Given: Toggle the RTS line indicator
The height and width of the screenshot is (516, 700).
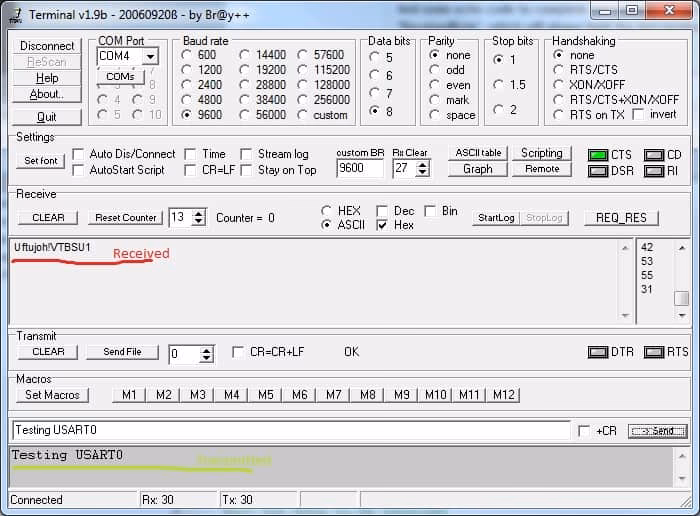Looking at the screenshot, I should 654,352.
